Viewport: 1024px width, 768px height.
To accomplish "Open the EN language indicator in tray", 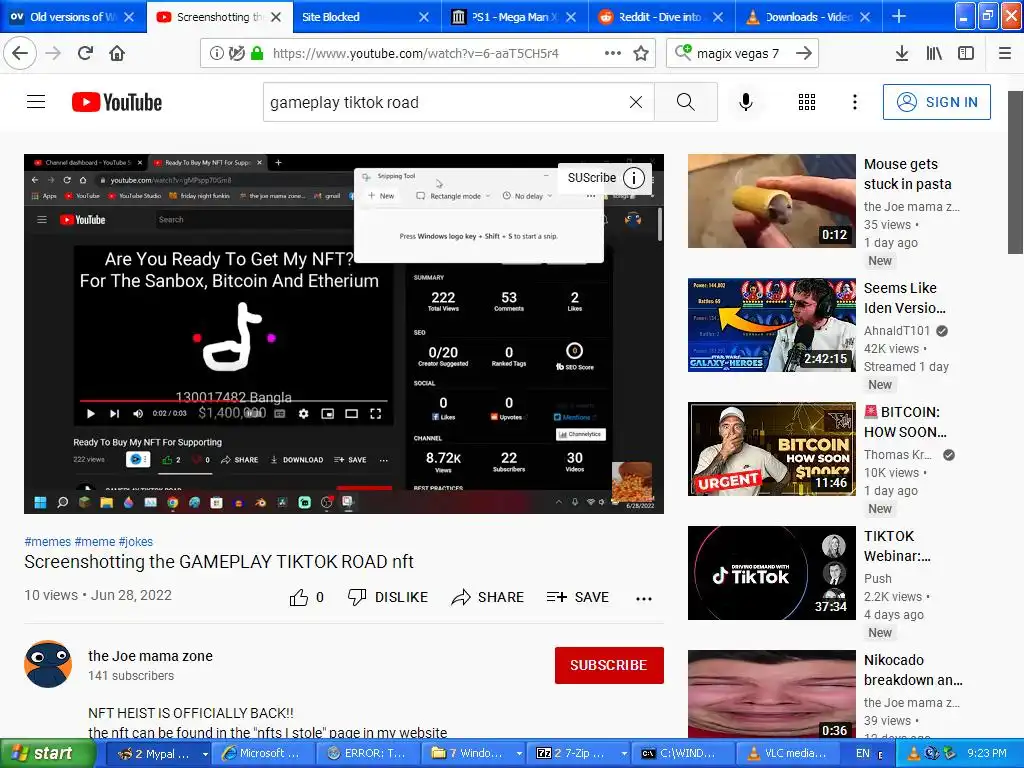I will tap(862, 753).
